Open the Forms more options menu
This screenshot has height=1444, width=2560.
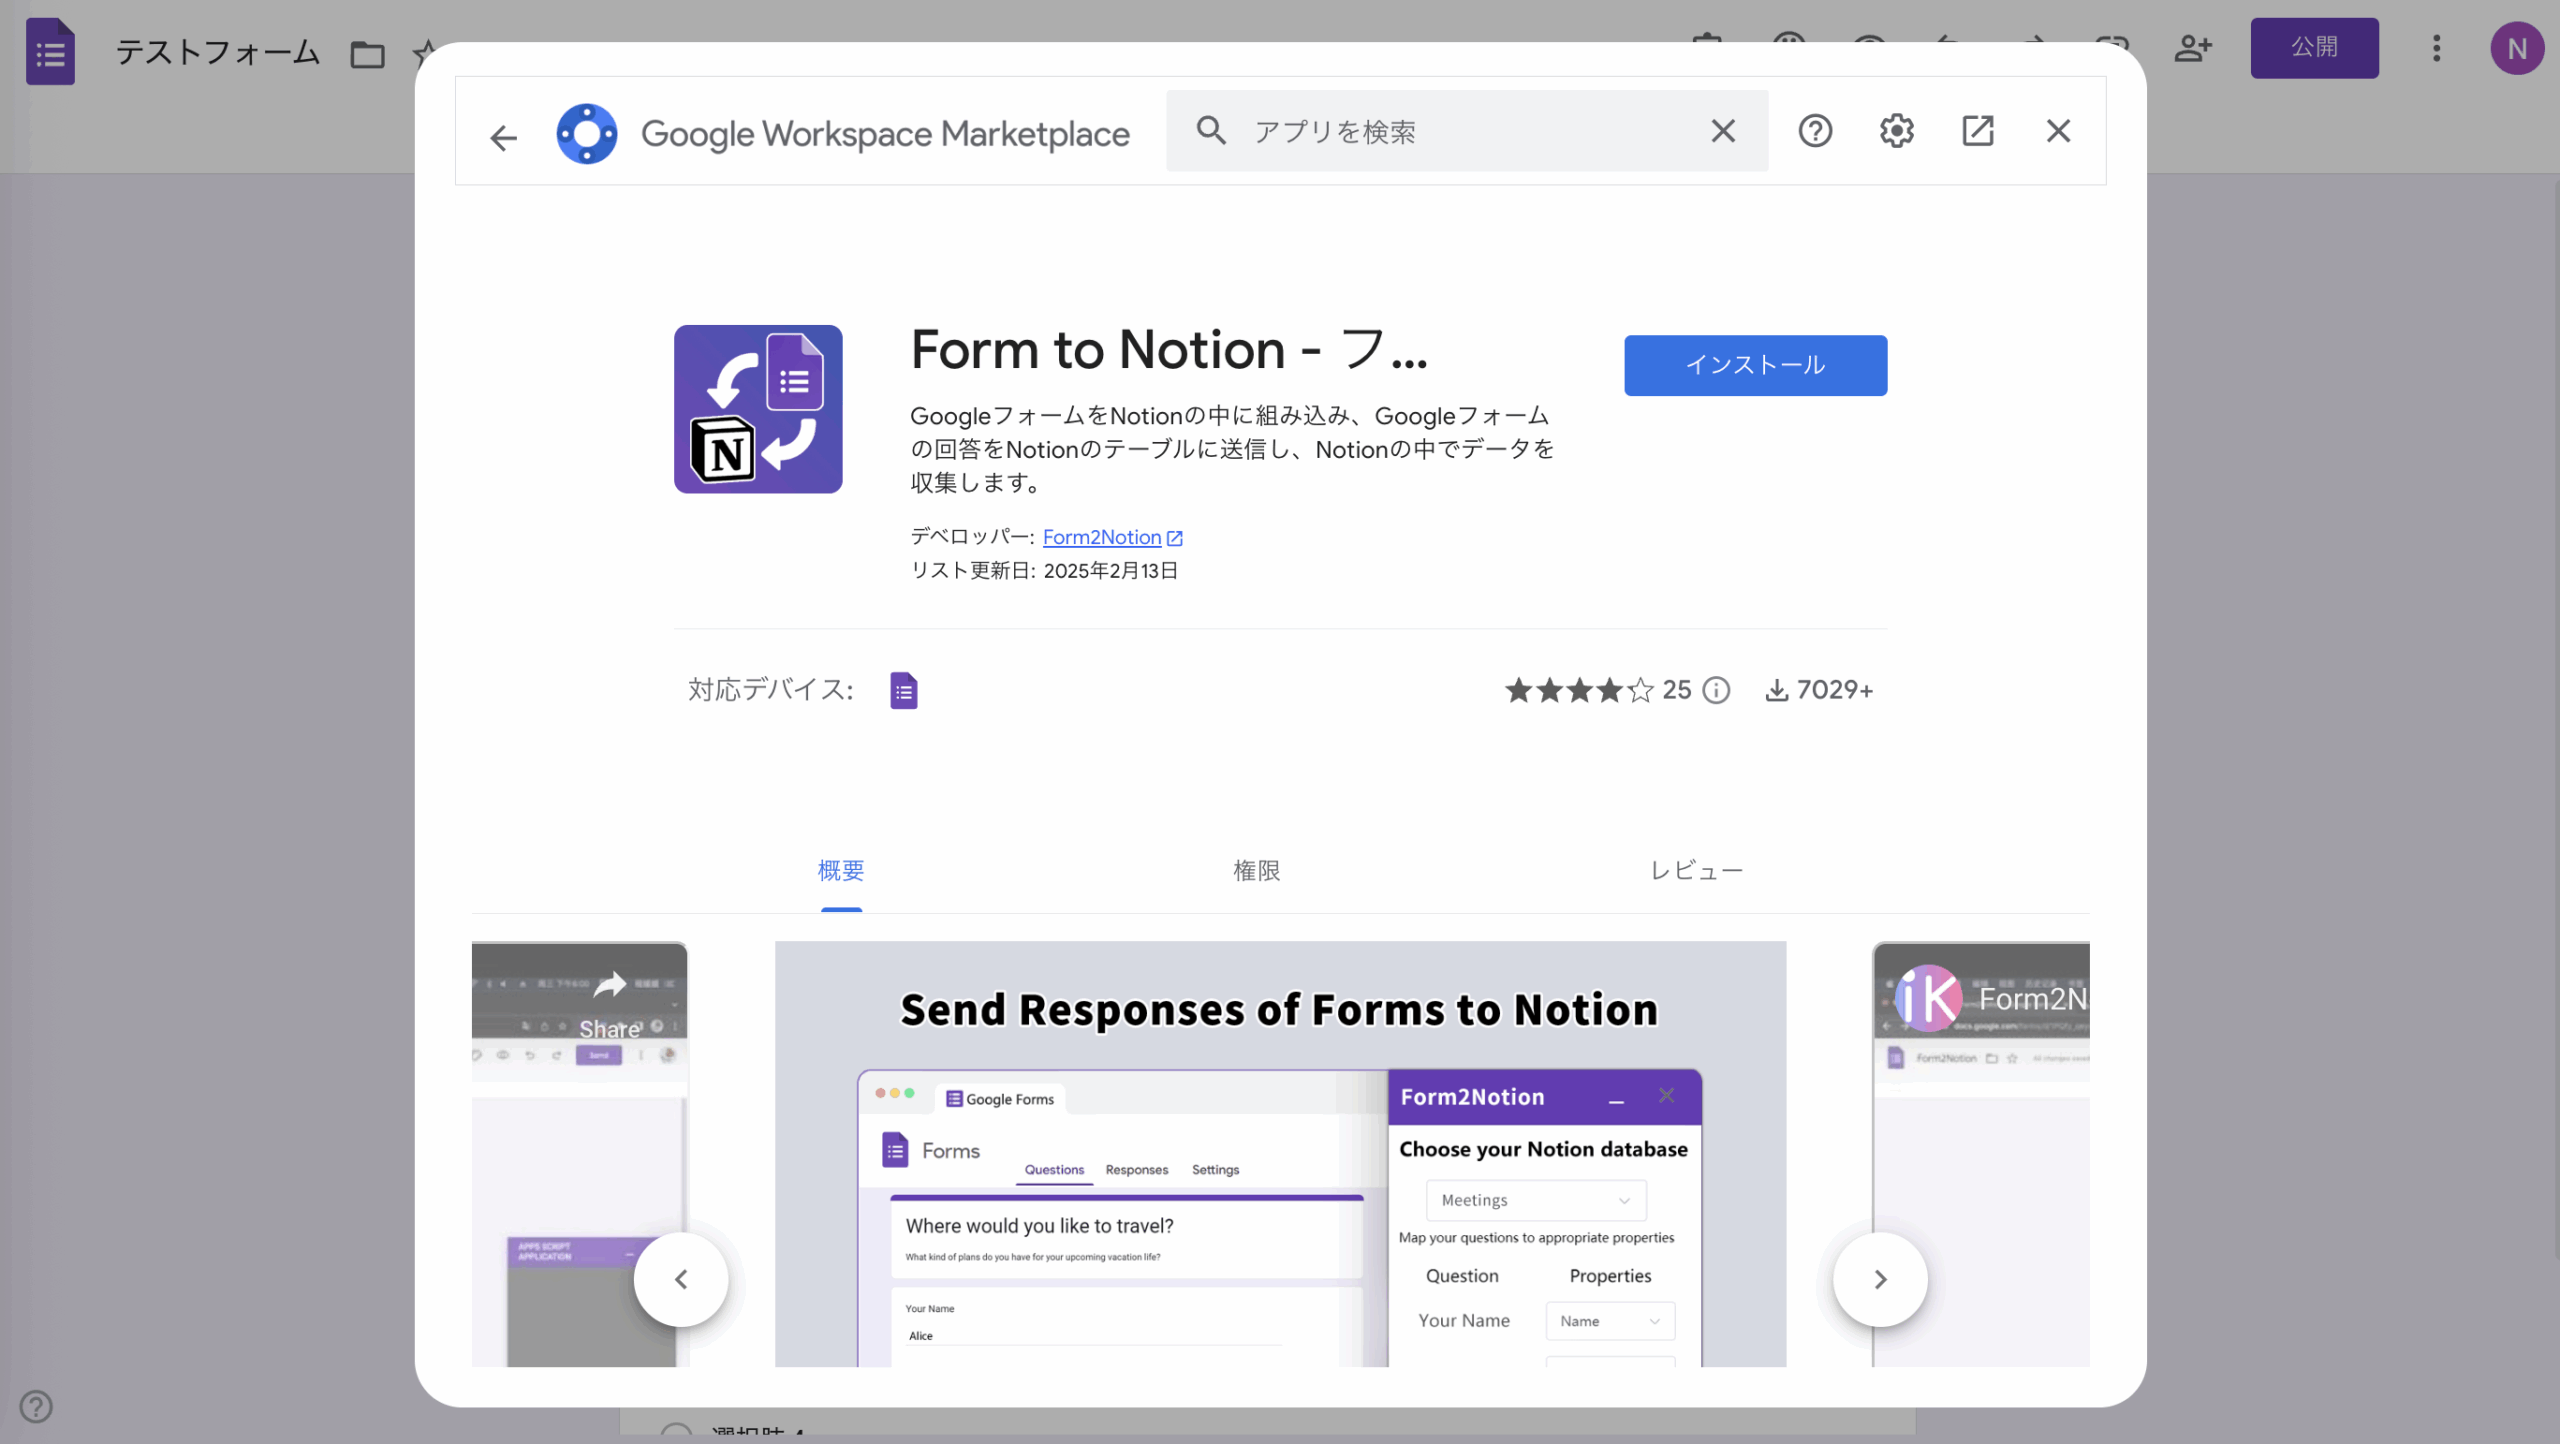pyautogui.click(x=2436, y=48)
